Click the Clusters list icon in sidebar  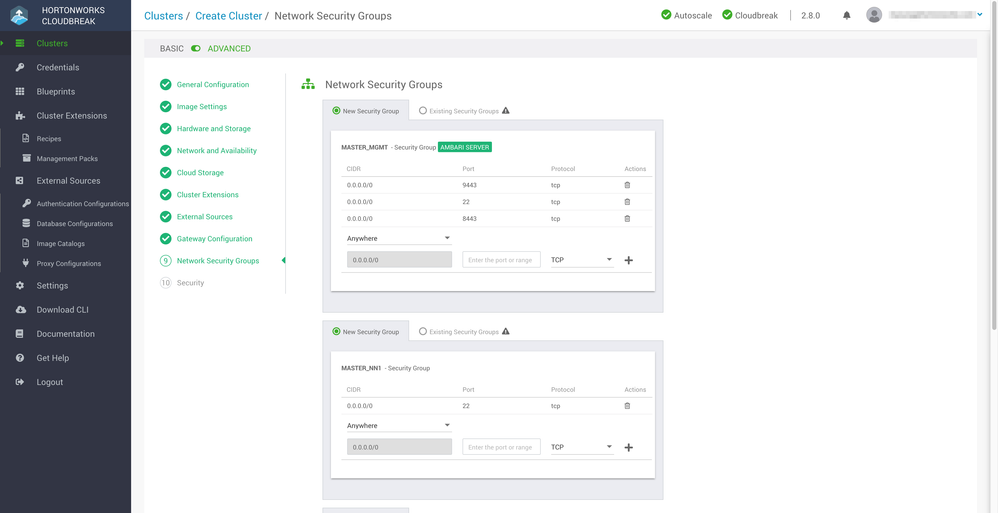(20, 43)
